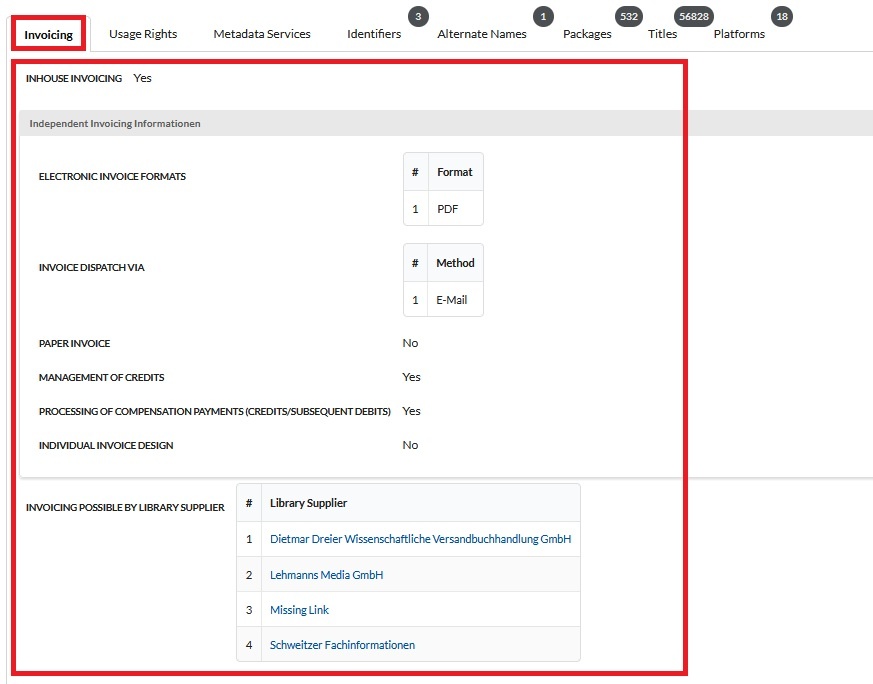Image resolution: width=873 pixels, height=684 pixels.
Task: Select the Metadata Services tab
Action: click(262, 34)
